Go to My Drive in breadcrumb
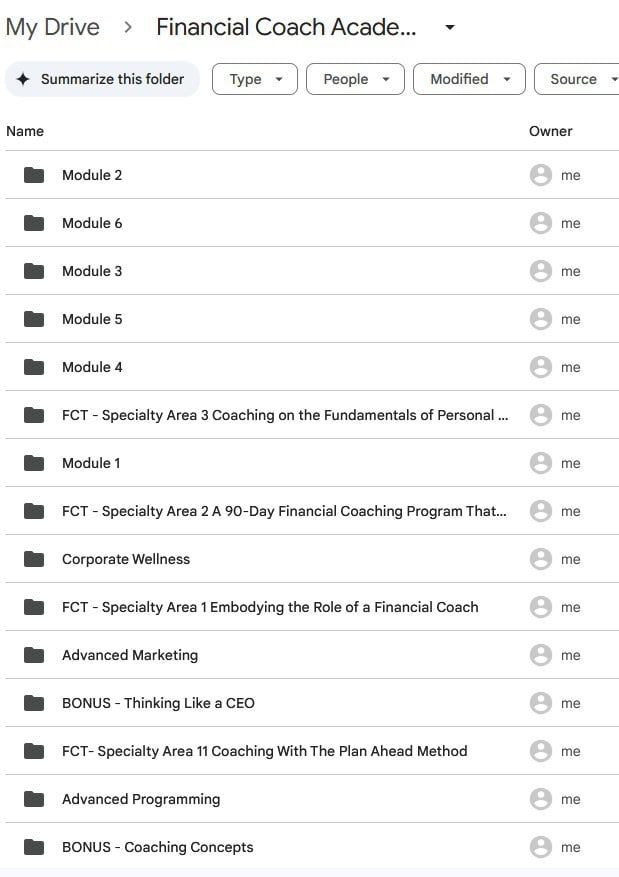Screen dimensions: 619x877 click(x=52, y=27)
